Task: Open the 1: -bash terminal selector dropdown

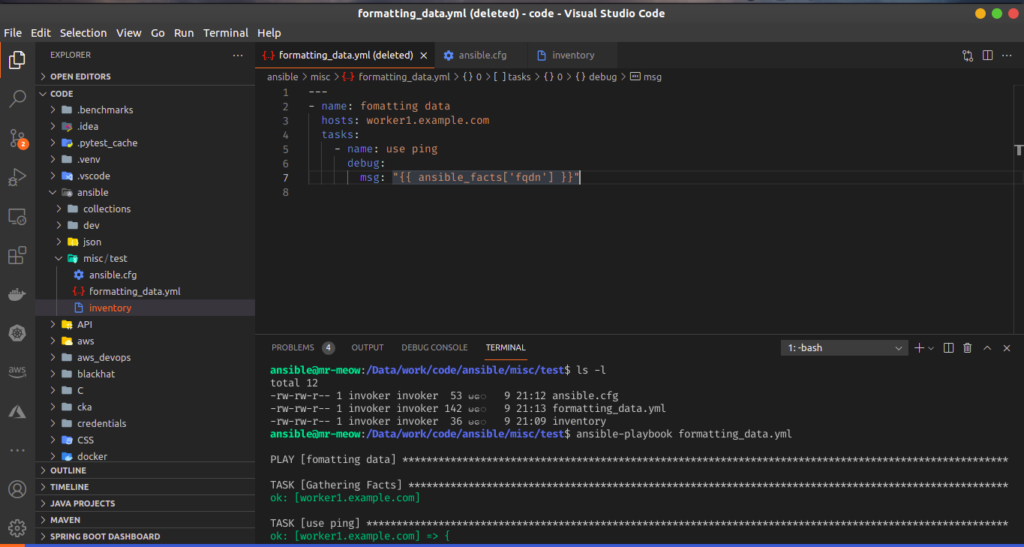Action: [844, 348]
